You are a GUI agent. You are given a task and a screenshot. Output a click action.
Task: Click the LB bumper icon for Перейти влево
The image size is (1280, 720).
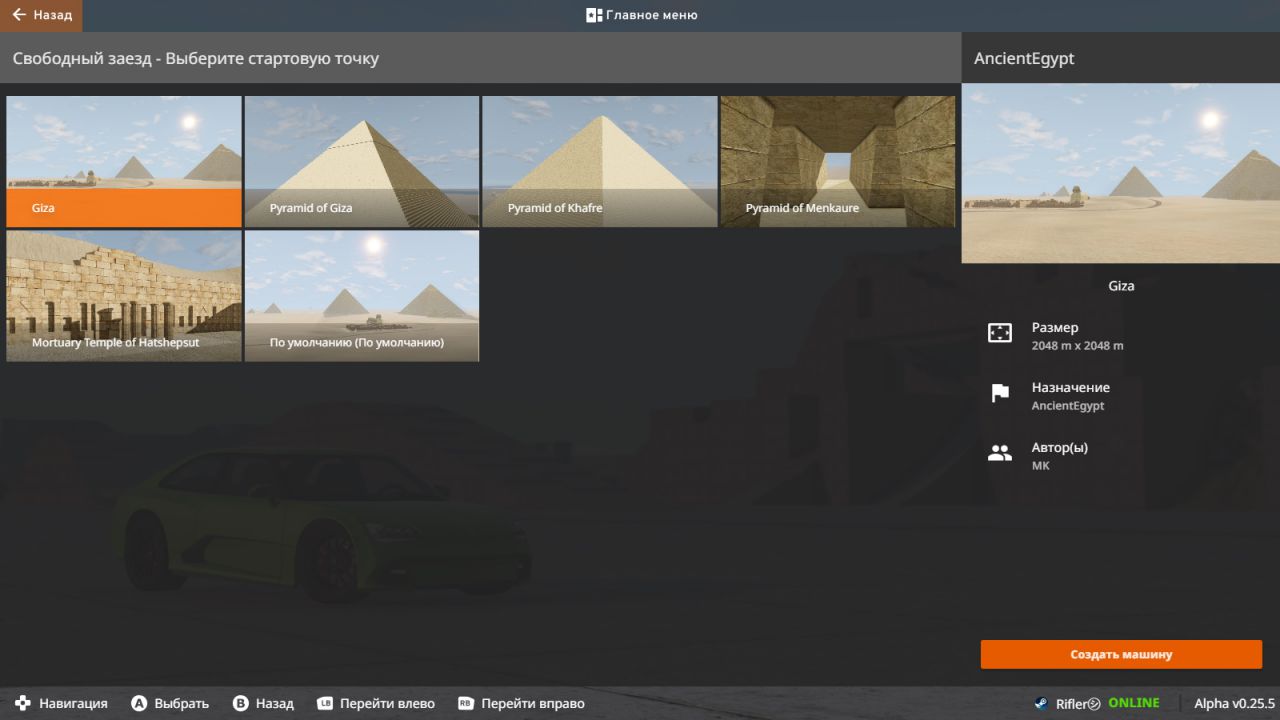(x=325, y=703)
